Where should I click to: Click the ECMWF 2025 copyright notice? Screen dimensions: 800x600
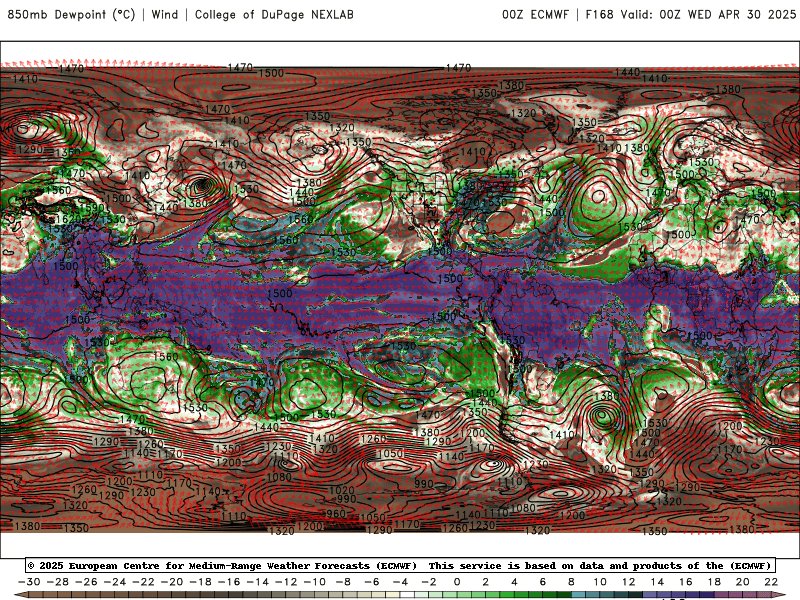tap(222, 565)
